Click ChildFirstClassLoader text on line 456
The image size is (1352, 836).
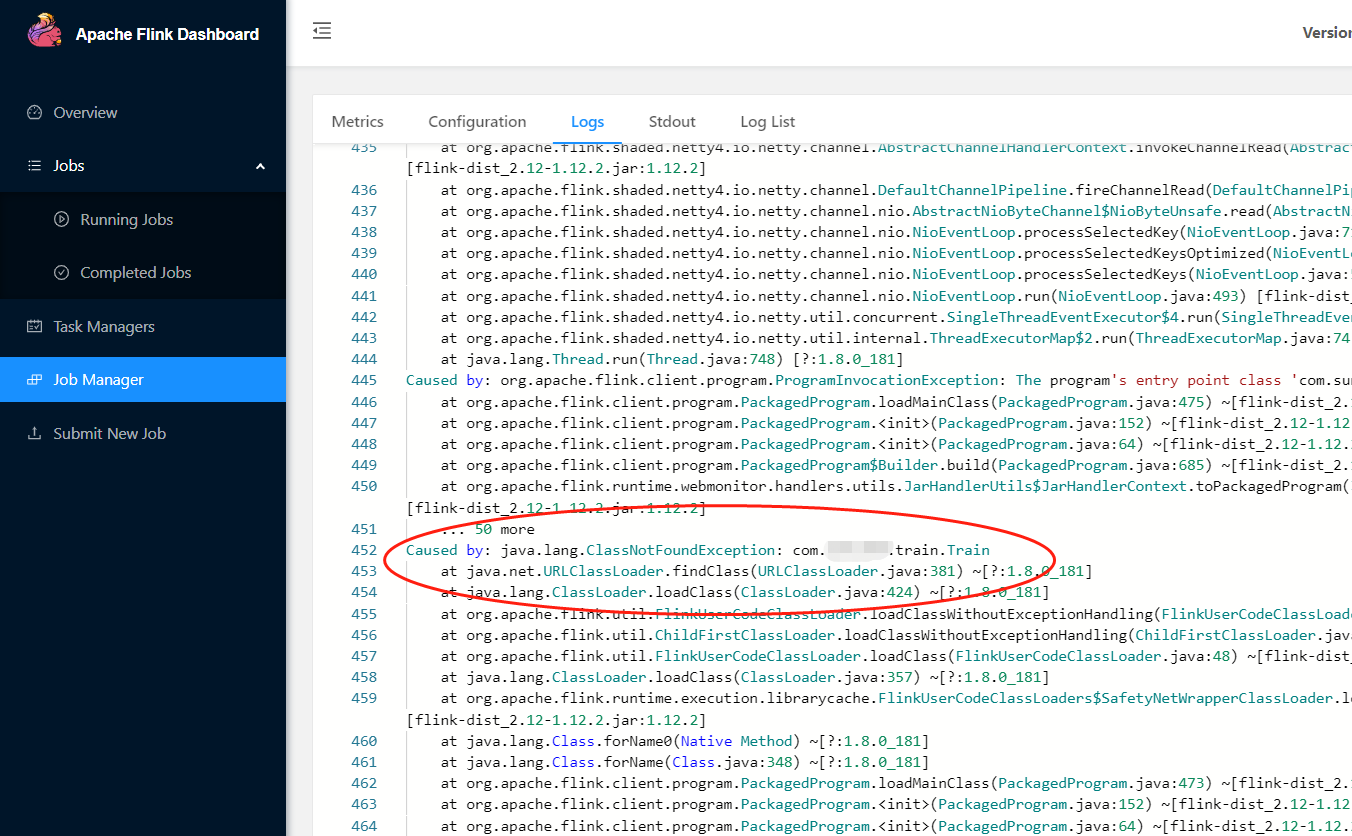(746, 635)
